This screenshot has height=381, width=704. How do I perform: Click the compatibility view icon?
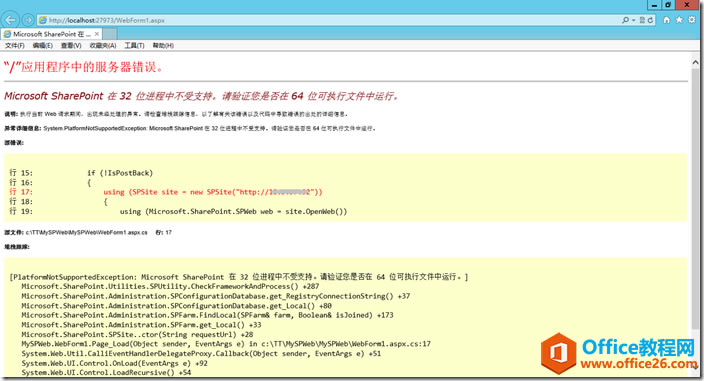tap(642, 20)
